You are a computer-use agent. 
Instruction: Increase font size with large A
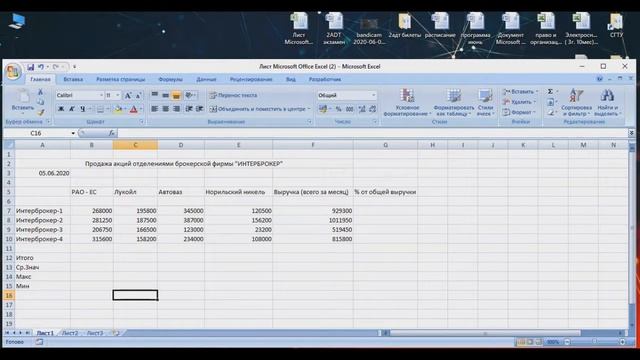[x=128, y=96]
